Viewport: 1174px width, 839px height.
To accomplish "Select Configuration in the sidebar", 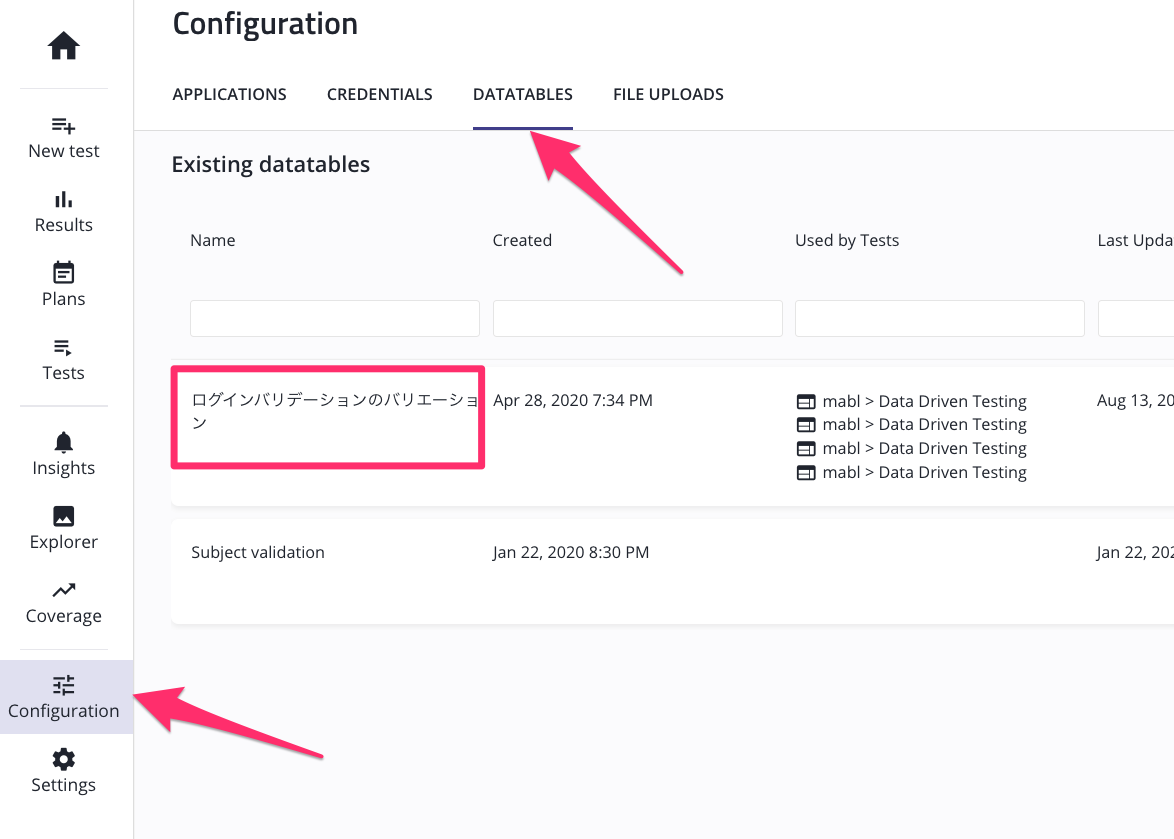I will pos(64,697).
